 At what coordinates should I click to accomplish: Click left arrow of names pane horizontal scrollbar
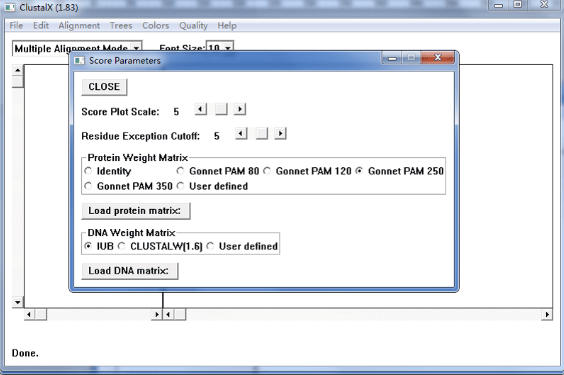[29, 315]
